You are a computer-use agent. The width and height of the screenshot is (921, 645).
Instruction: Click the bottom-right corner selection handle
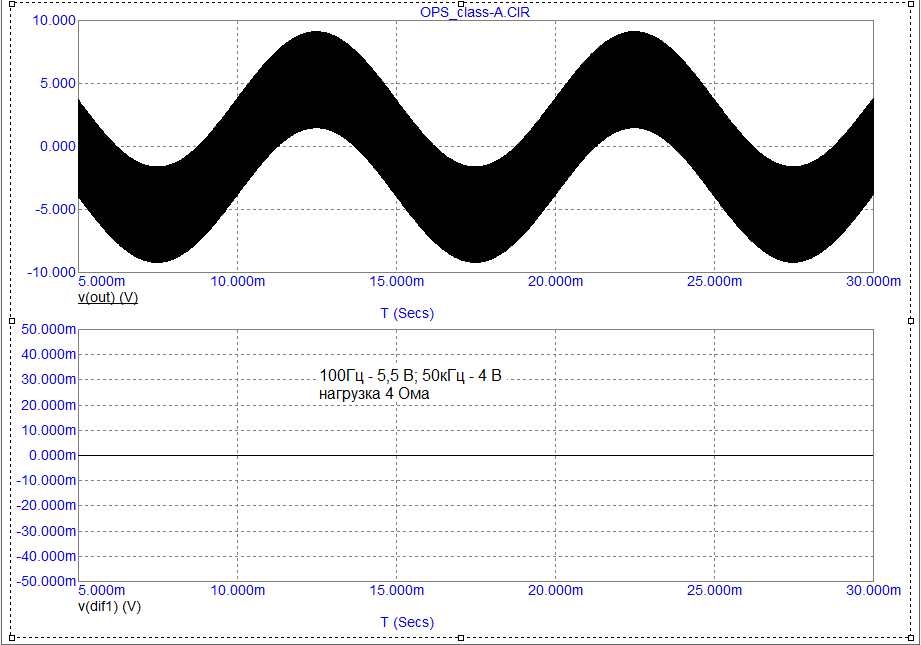(911, 637)
